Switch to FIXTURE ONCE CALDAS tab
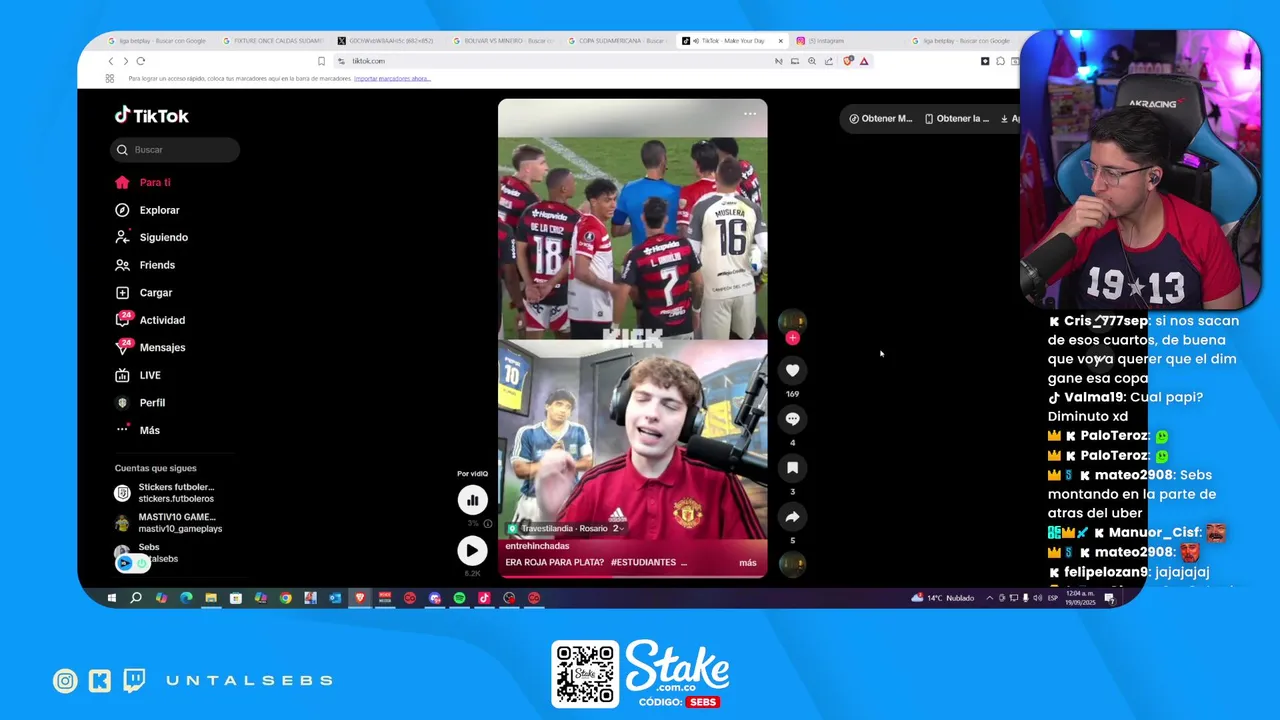Screen dimensions: 1280x720 [272, 41]
